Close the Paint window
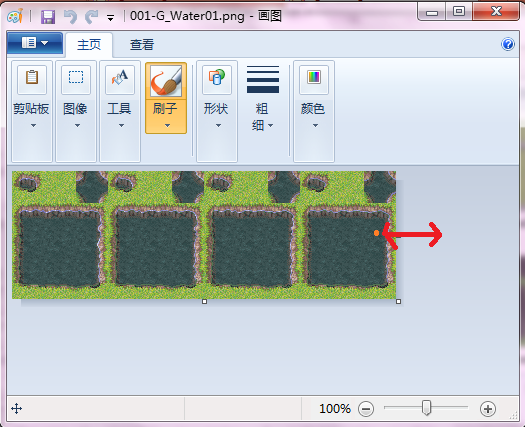The image size is (525, 427). pyautogui.click(x=496, y=12)
